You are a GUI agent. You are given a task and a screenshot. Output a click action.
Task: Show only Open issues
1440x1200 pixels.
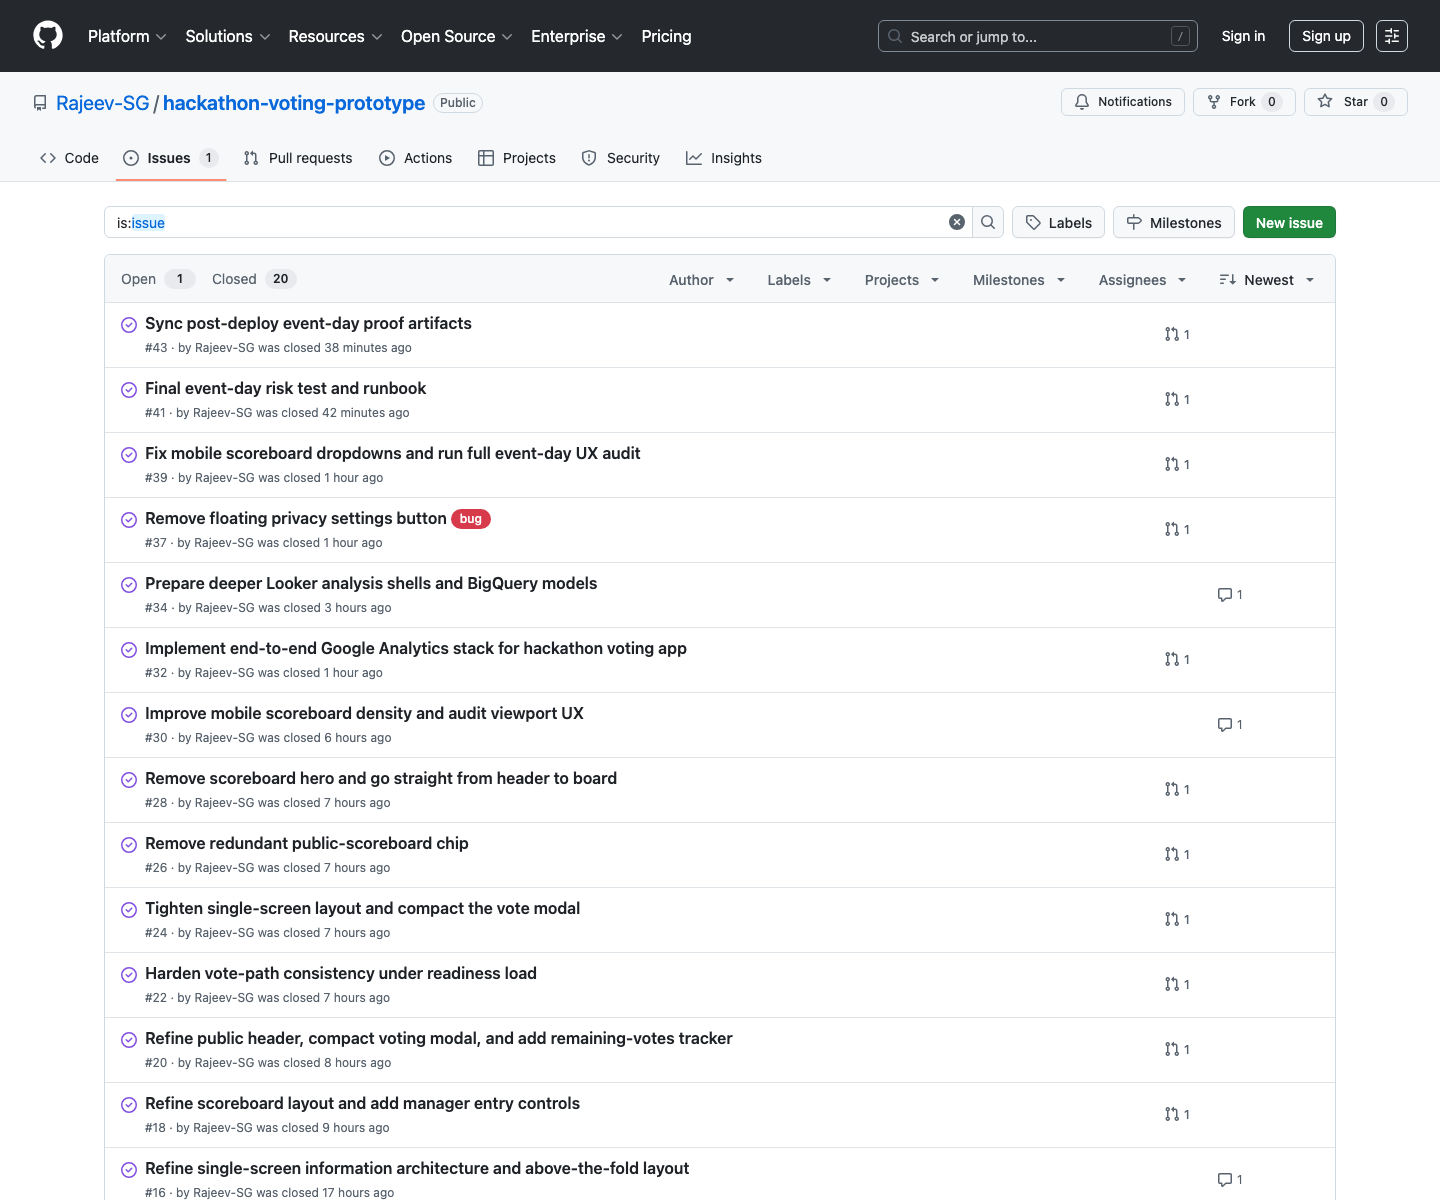point(138,278)
